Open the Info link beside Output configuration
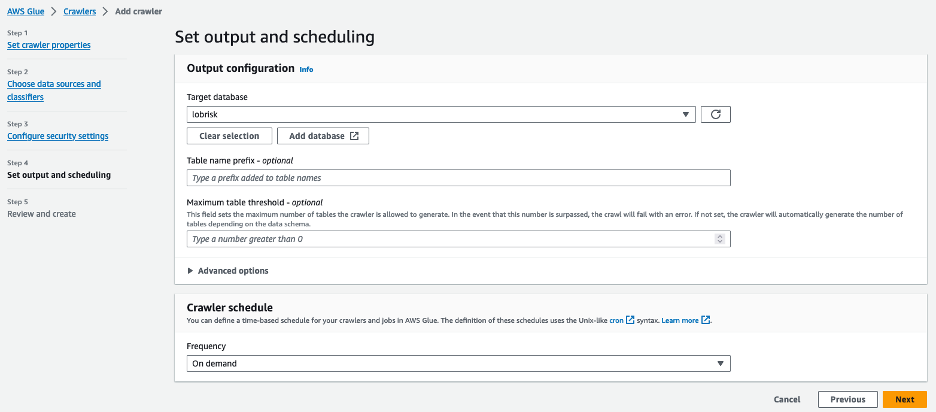Screen dimensions: 936x412 (x=306, y=70)
